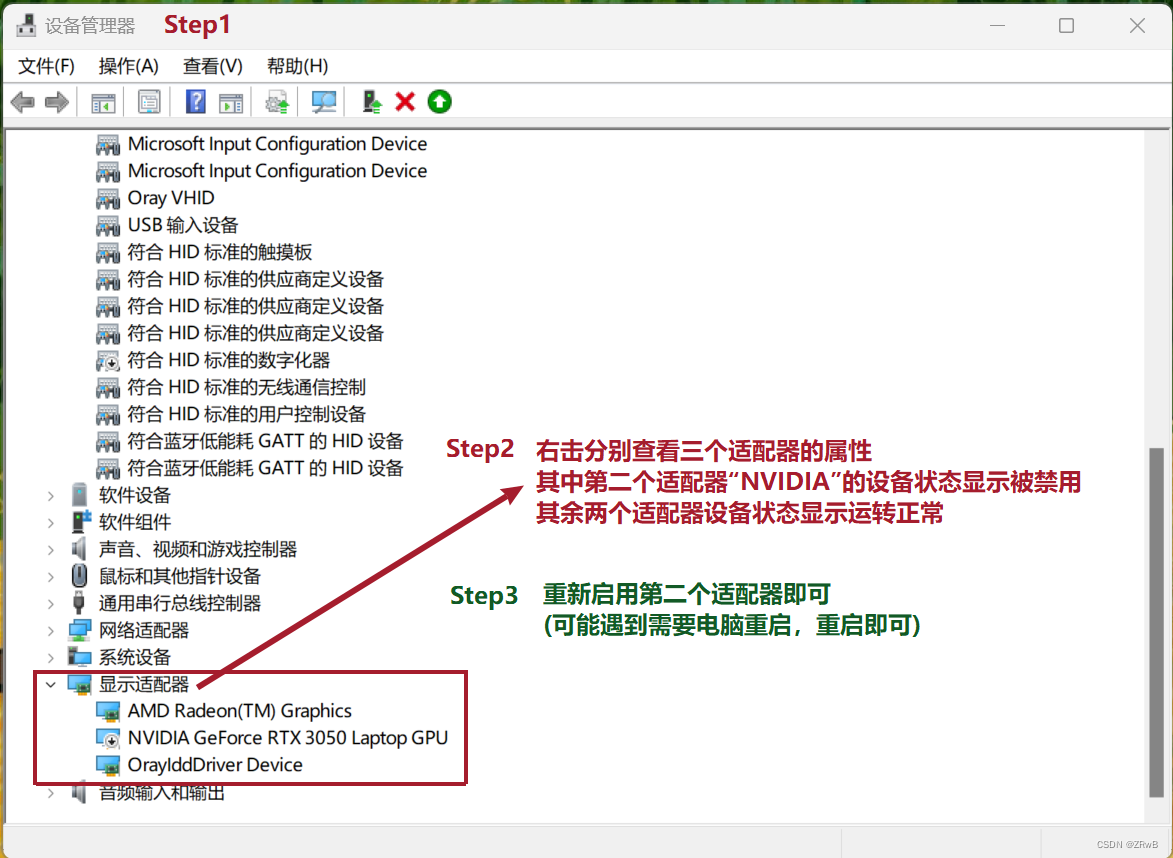Viewport: 1173px width, 858px height.
Task: Select OrayIddDriver Device label
Action: point(215,764)
